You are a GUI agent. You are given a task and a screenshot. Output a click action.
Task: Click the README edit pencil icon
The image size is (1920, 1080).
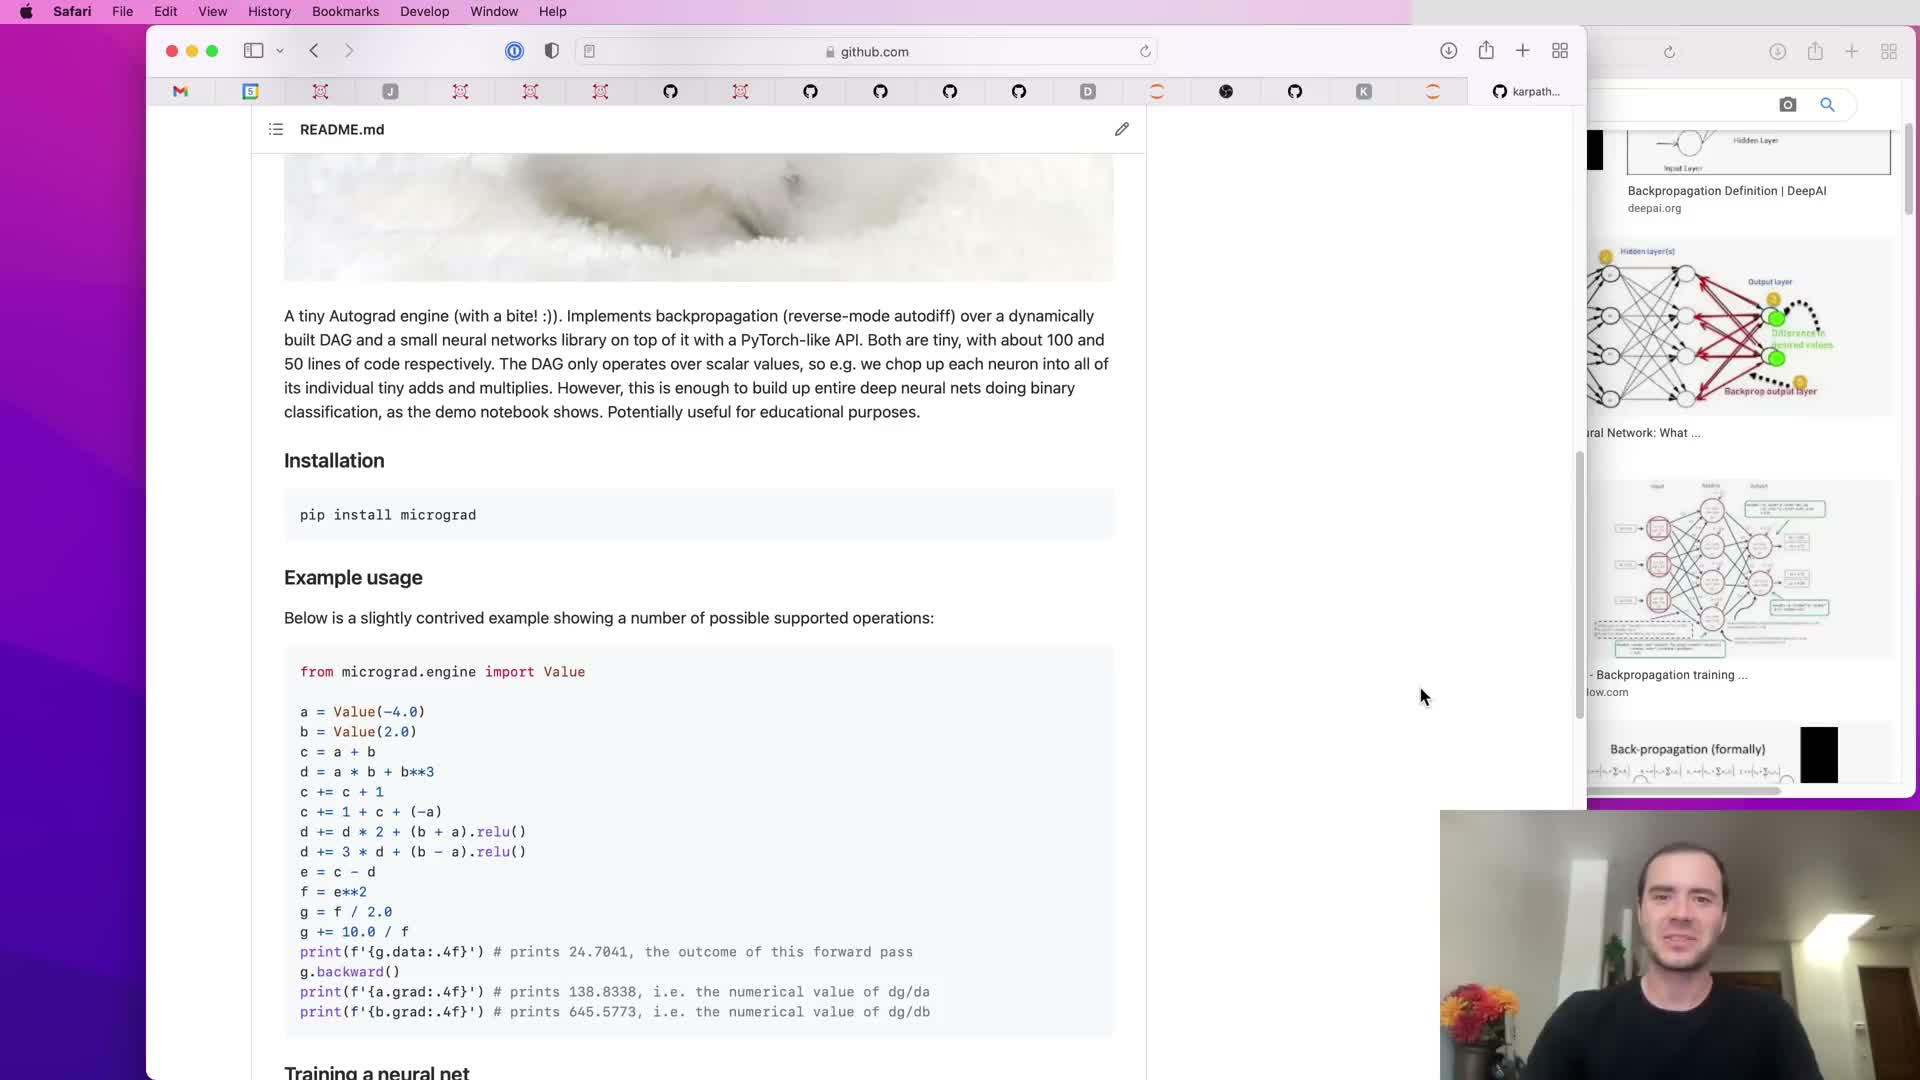pos(1122,129)
